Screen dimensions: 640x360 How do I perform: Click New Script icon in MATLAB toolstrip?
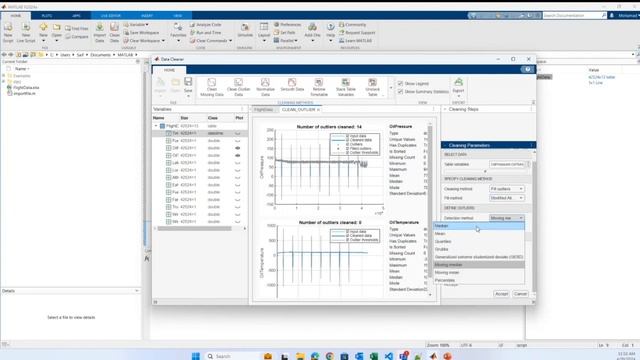click(8, 32)
